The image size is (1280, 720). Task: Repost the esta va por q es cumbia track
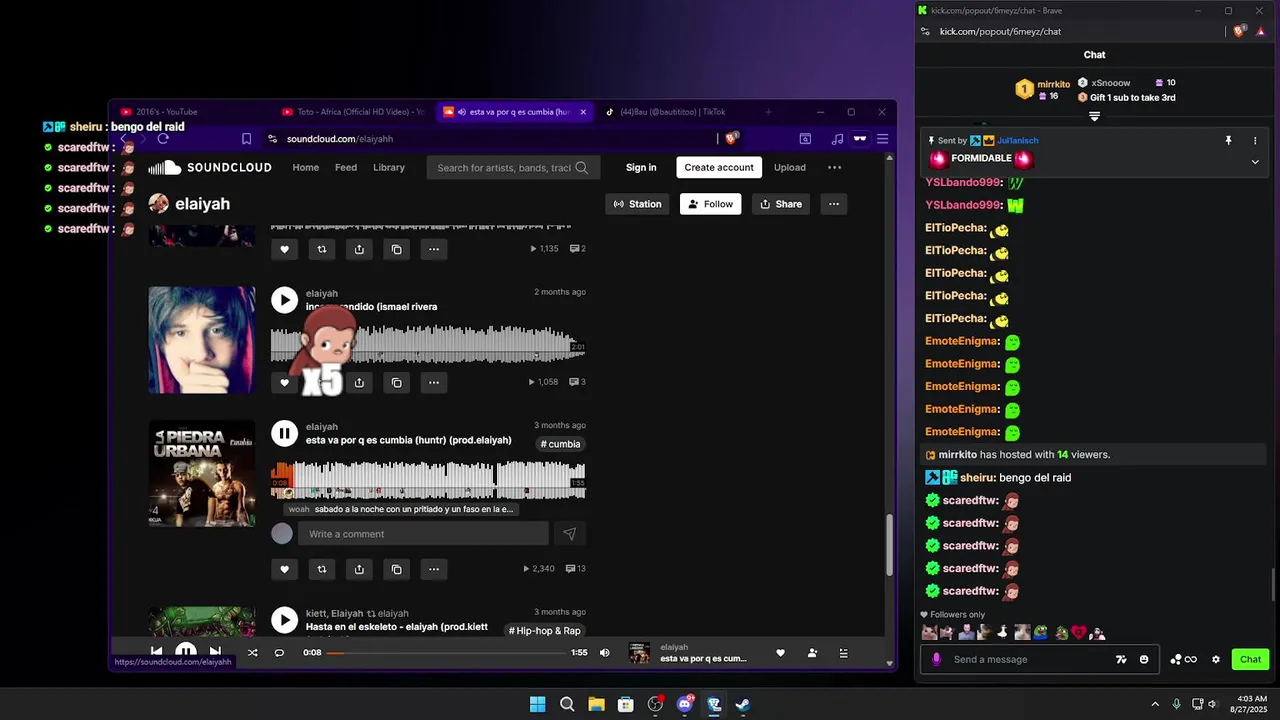(321, 569)
